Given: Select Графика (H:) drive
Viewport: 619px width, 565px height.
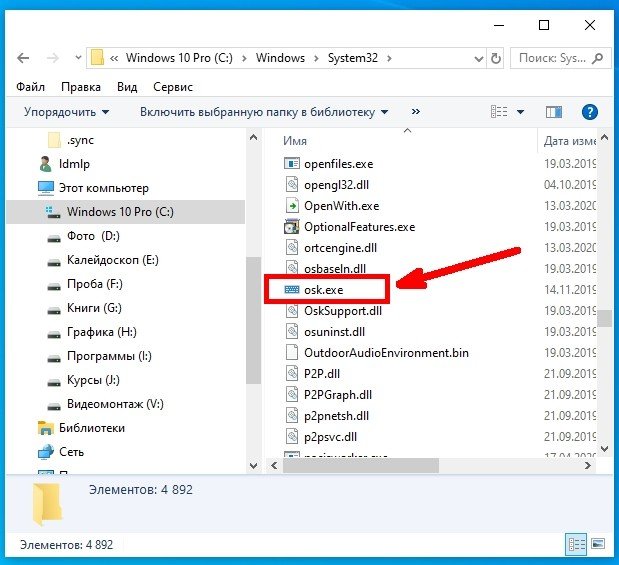Looking at the screenshot, I should [92, 332].
